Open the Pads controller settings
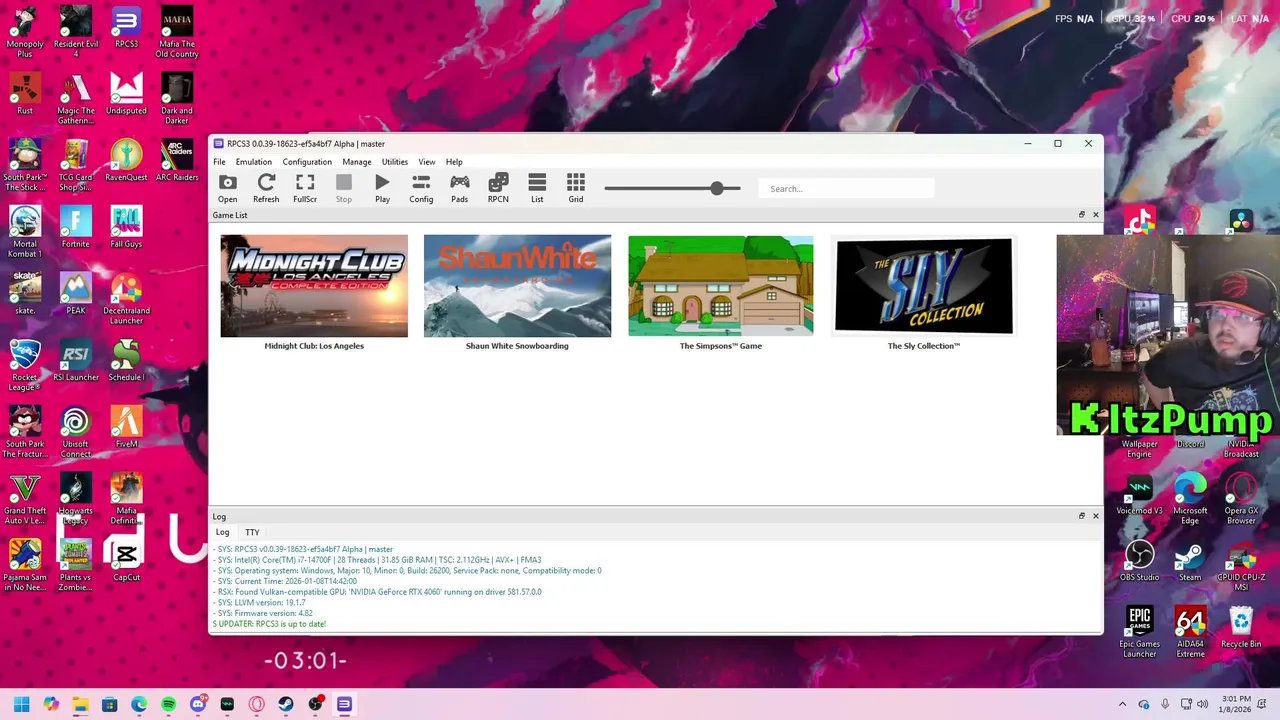This screenshot has height=720, width=1280. tap(459, 187)
